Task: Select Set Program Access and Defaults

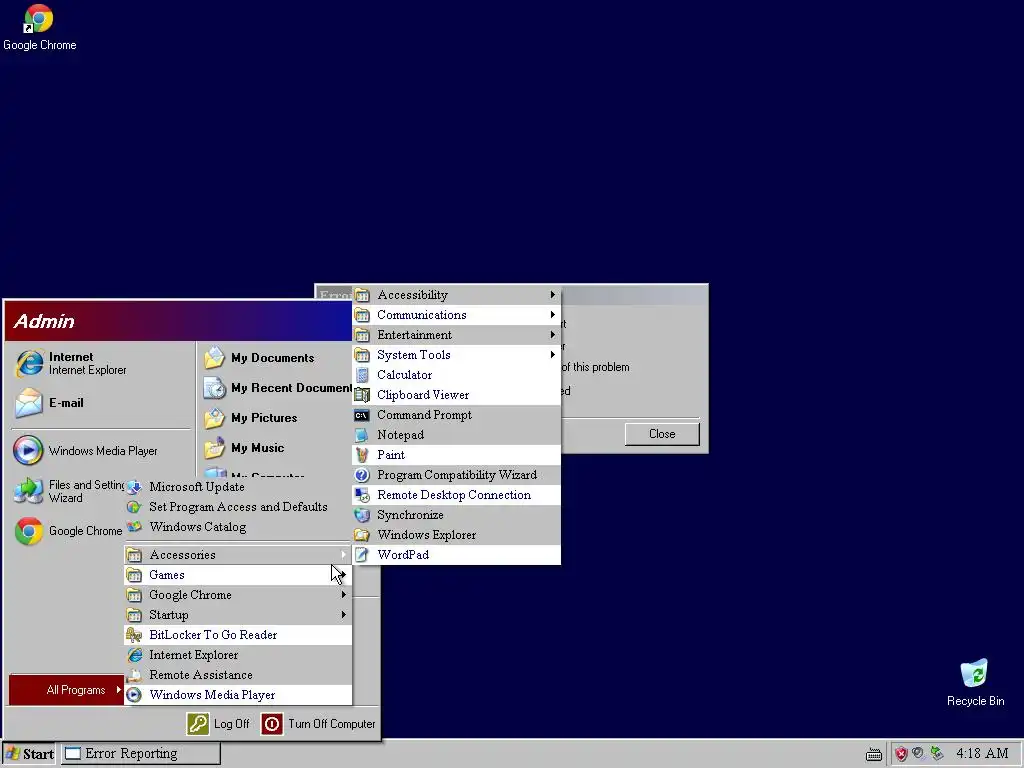Action: click(x=238, y=507)
